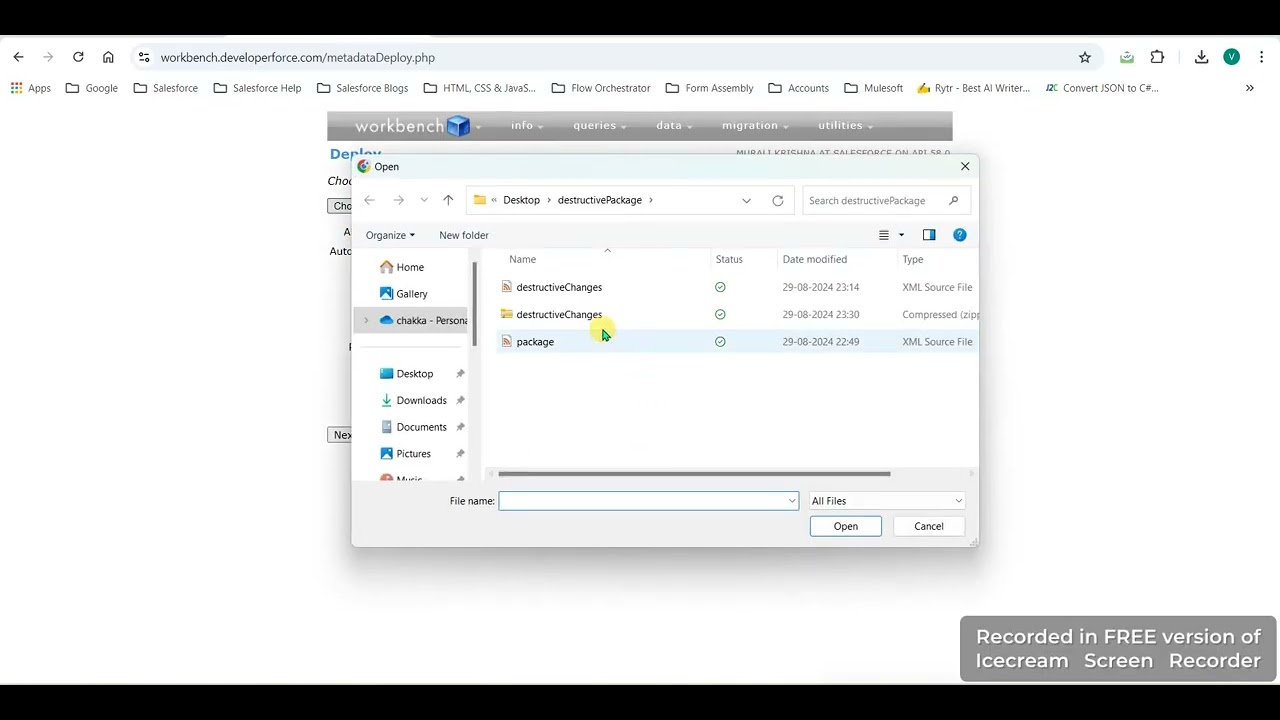The width and height of the screenshot is (1280, 720).
Task: Click destructivePackage in the breadcrumb path
Action: (x=600, y=200)
